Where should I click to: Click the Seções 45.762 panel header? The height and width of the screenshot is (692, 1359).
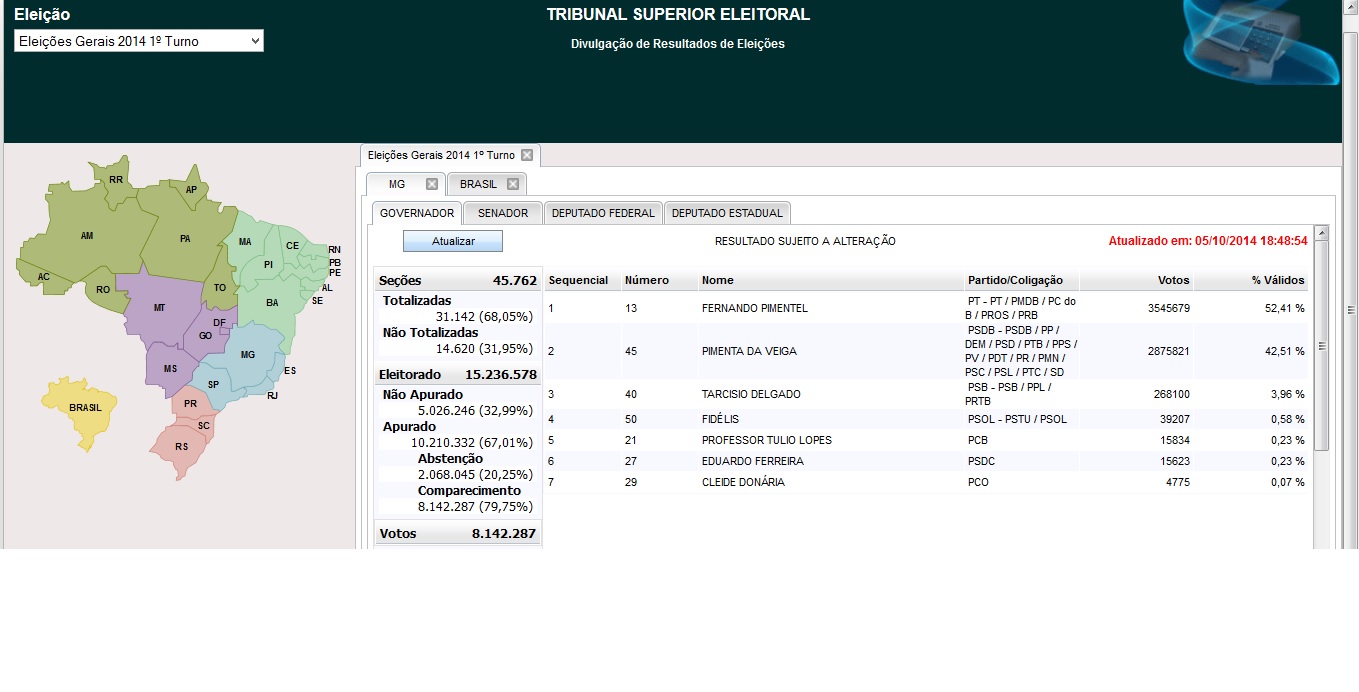458,280
